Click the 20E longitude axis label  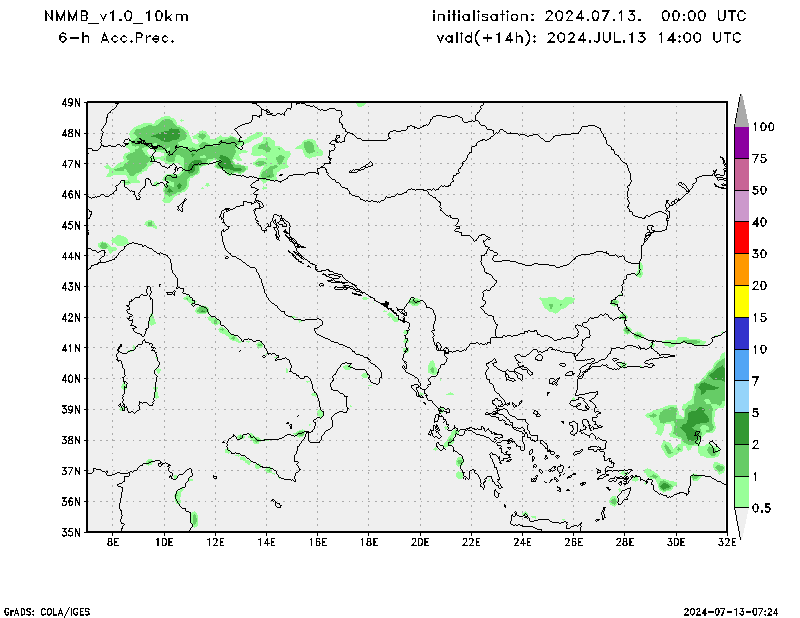click(419, 543)
